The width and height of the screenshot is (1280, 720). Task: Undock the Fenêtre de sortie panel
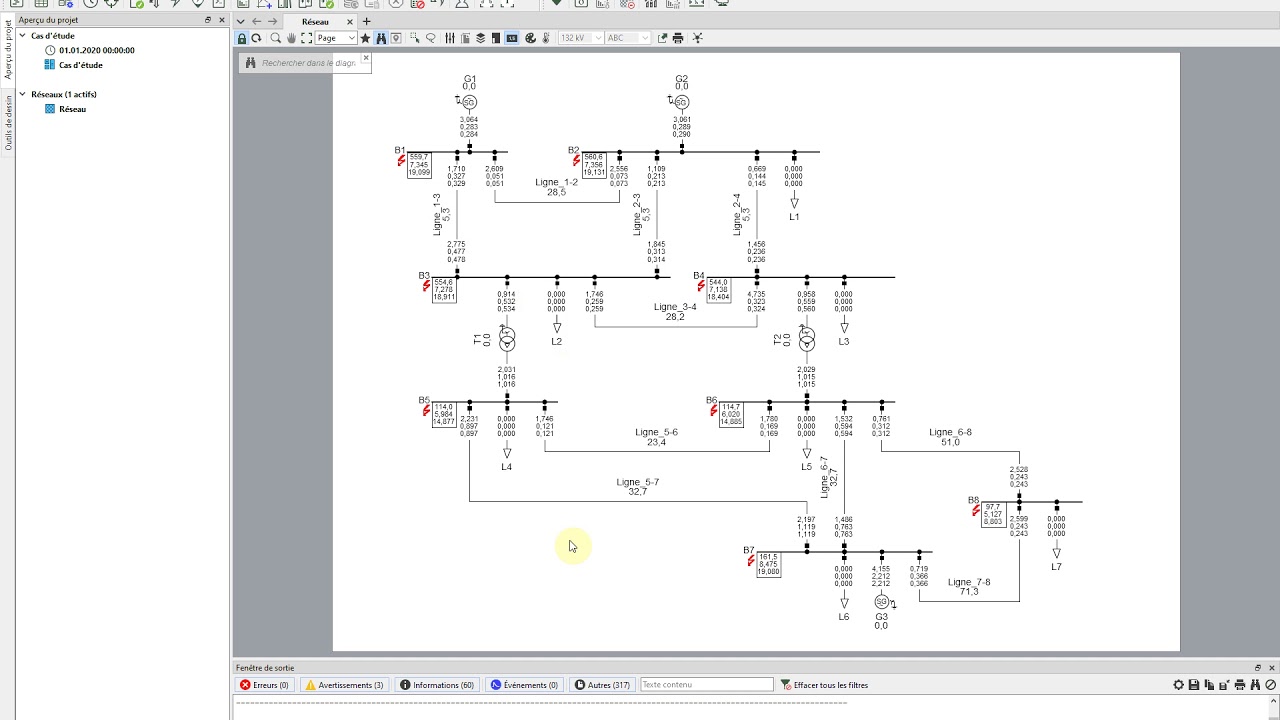(x=1258, y=668)
